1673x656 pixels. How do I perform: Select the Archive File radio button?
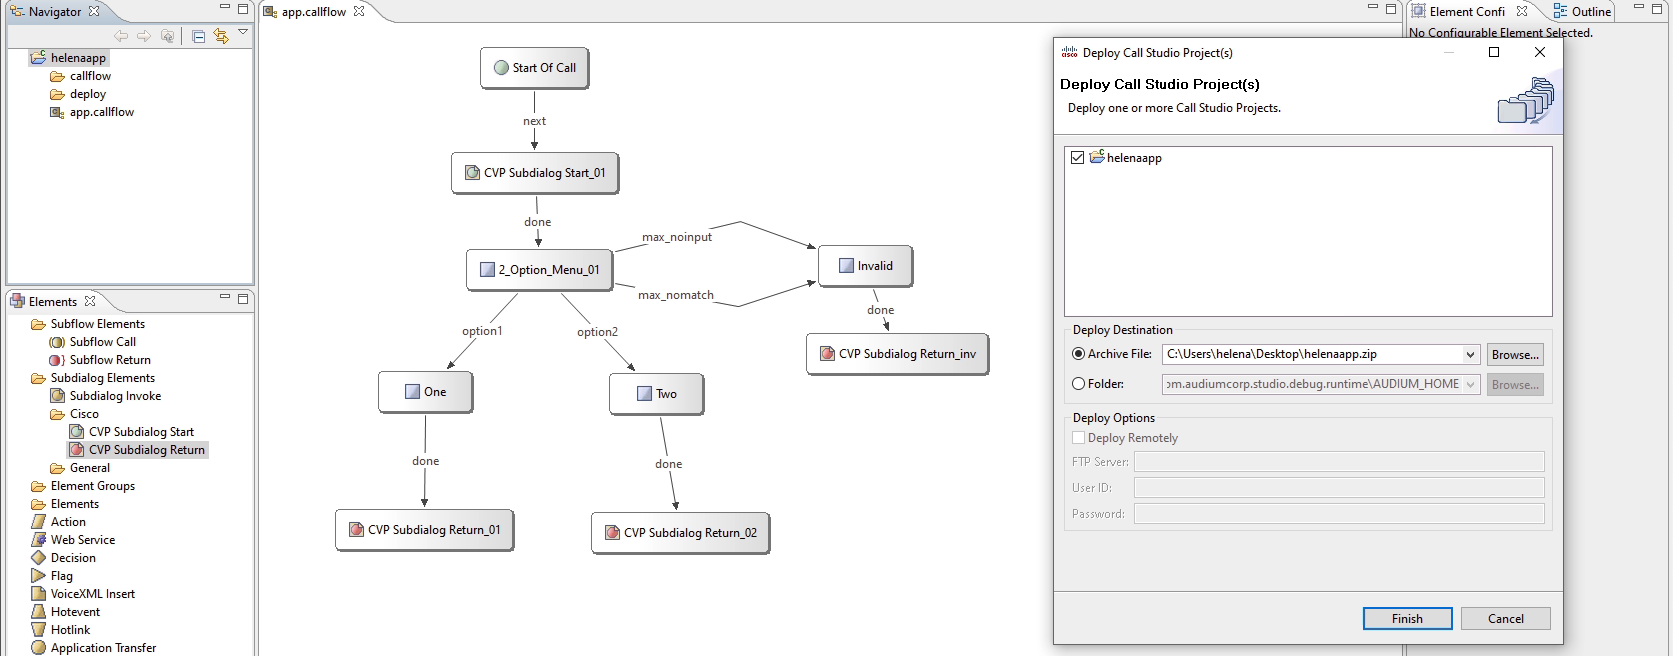click(x=1078, y=354)
